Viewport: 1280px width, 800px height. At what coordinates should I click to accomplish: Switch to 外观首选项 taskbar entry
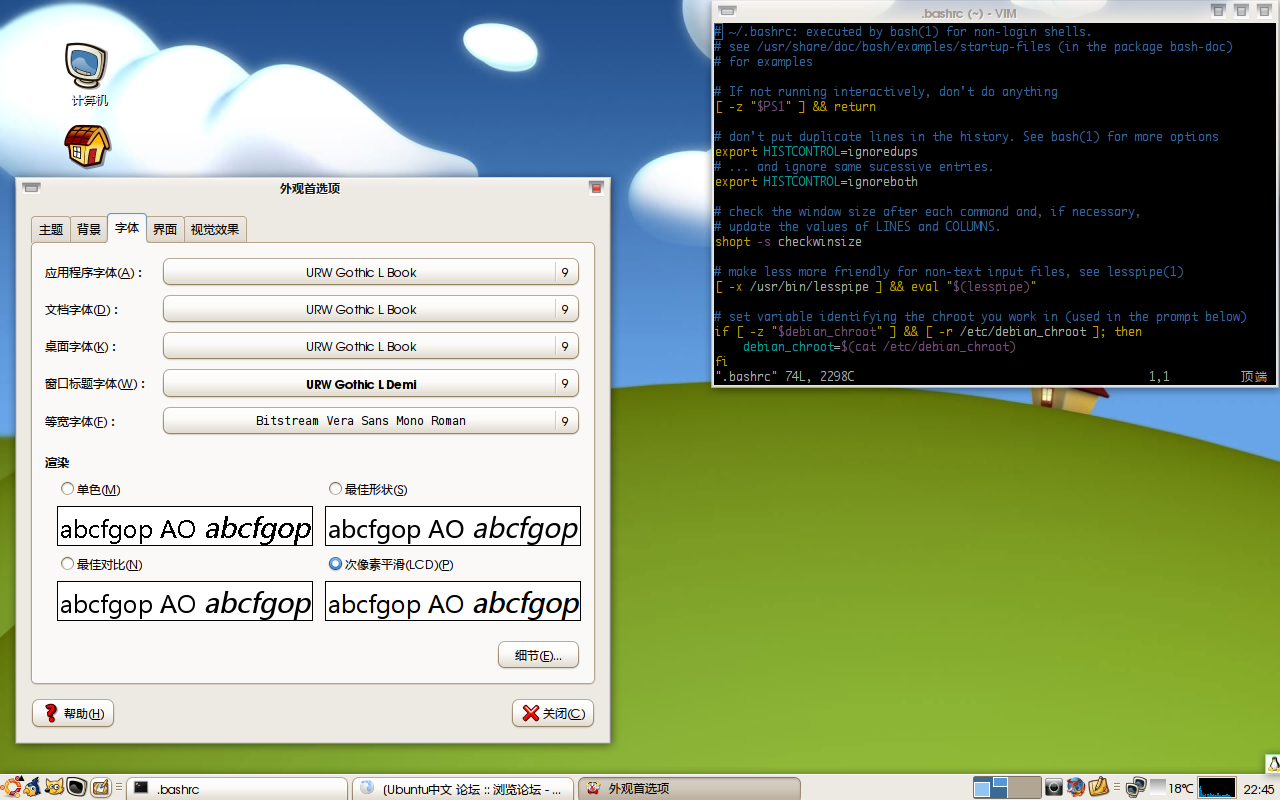[x=690, y=788]
